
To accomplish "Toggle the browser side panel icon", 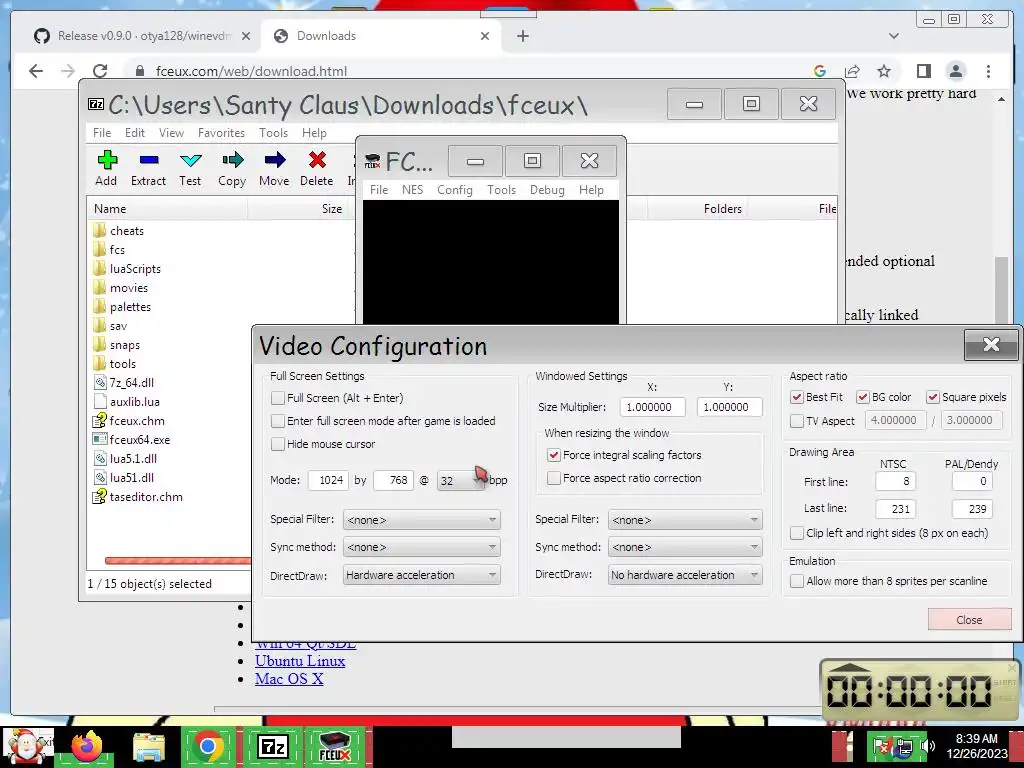I will [923, 71].
